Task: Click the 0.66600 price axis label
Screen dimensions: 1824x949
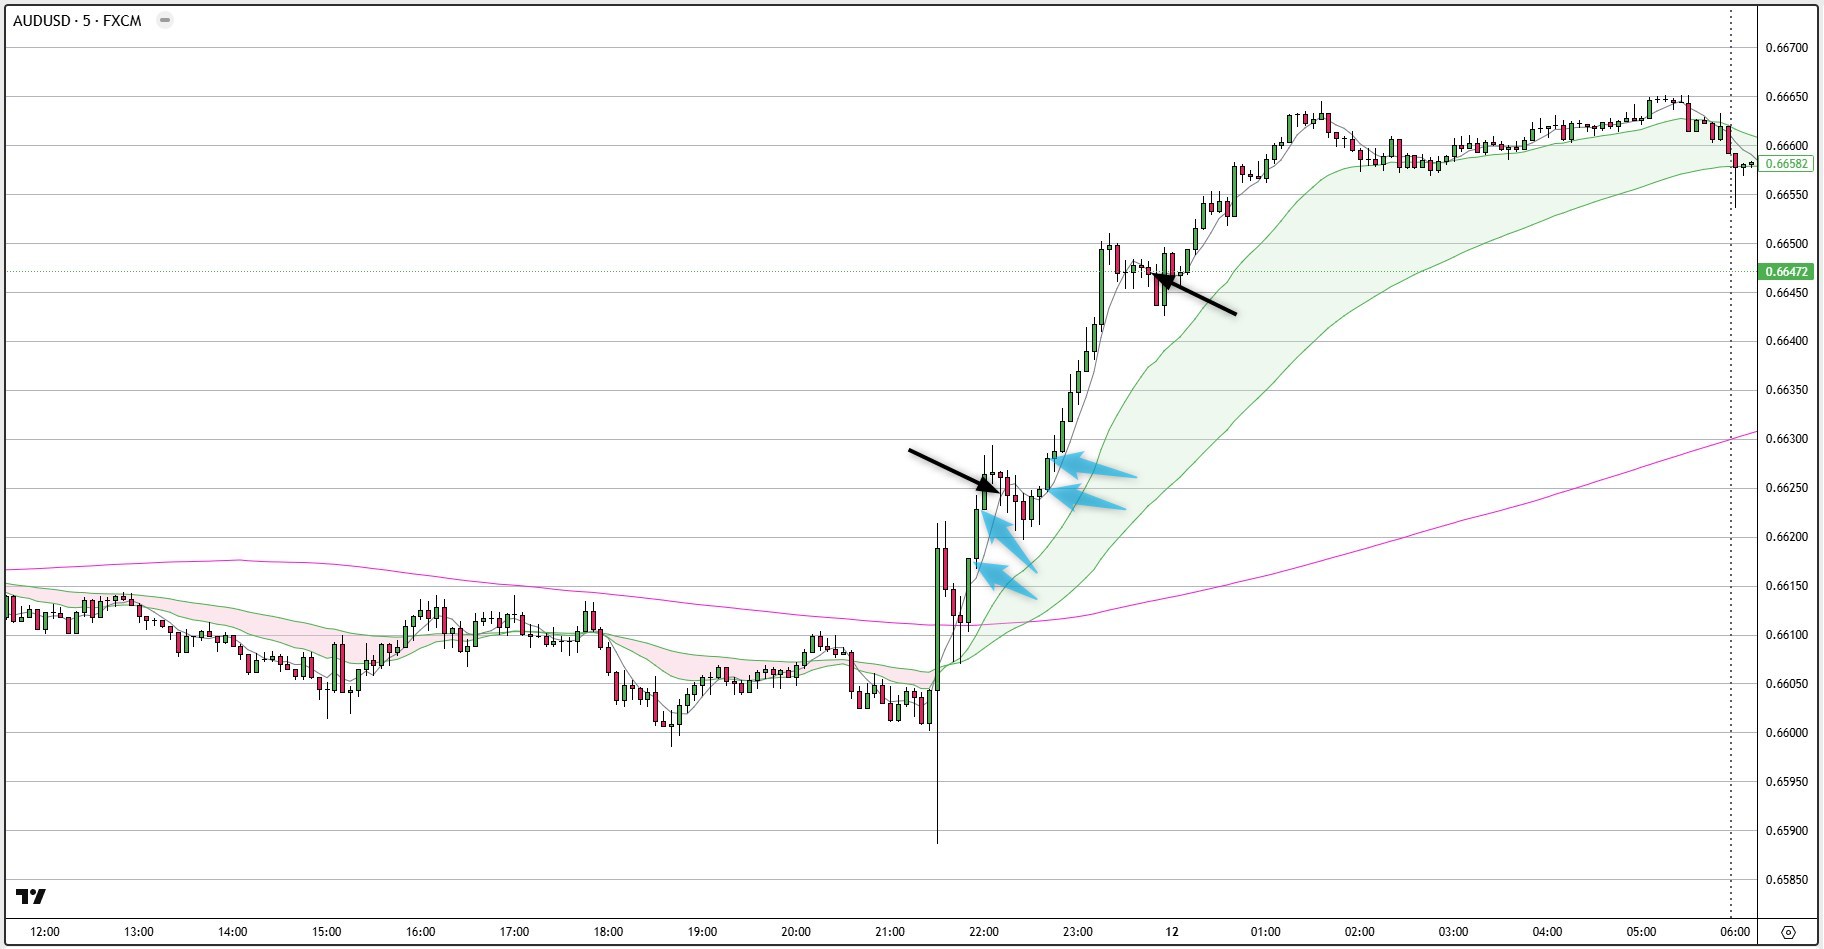Action: pyautogui.click(x=1786, y=146)
